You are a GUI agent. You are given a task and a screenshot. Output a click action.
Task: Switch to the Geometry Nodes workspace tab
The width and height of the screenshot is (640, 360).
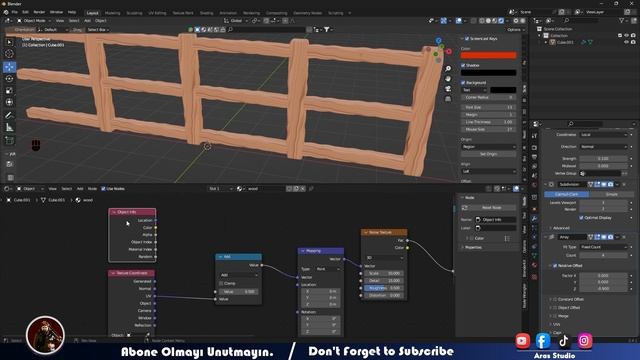pyautogui.click(x=307, y=13)
